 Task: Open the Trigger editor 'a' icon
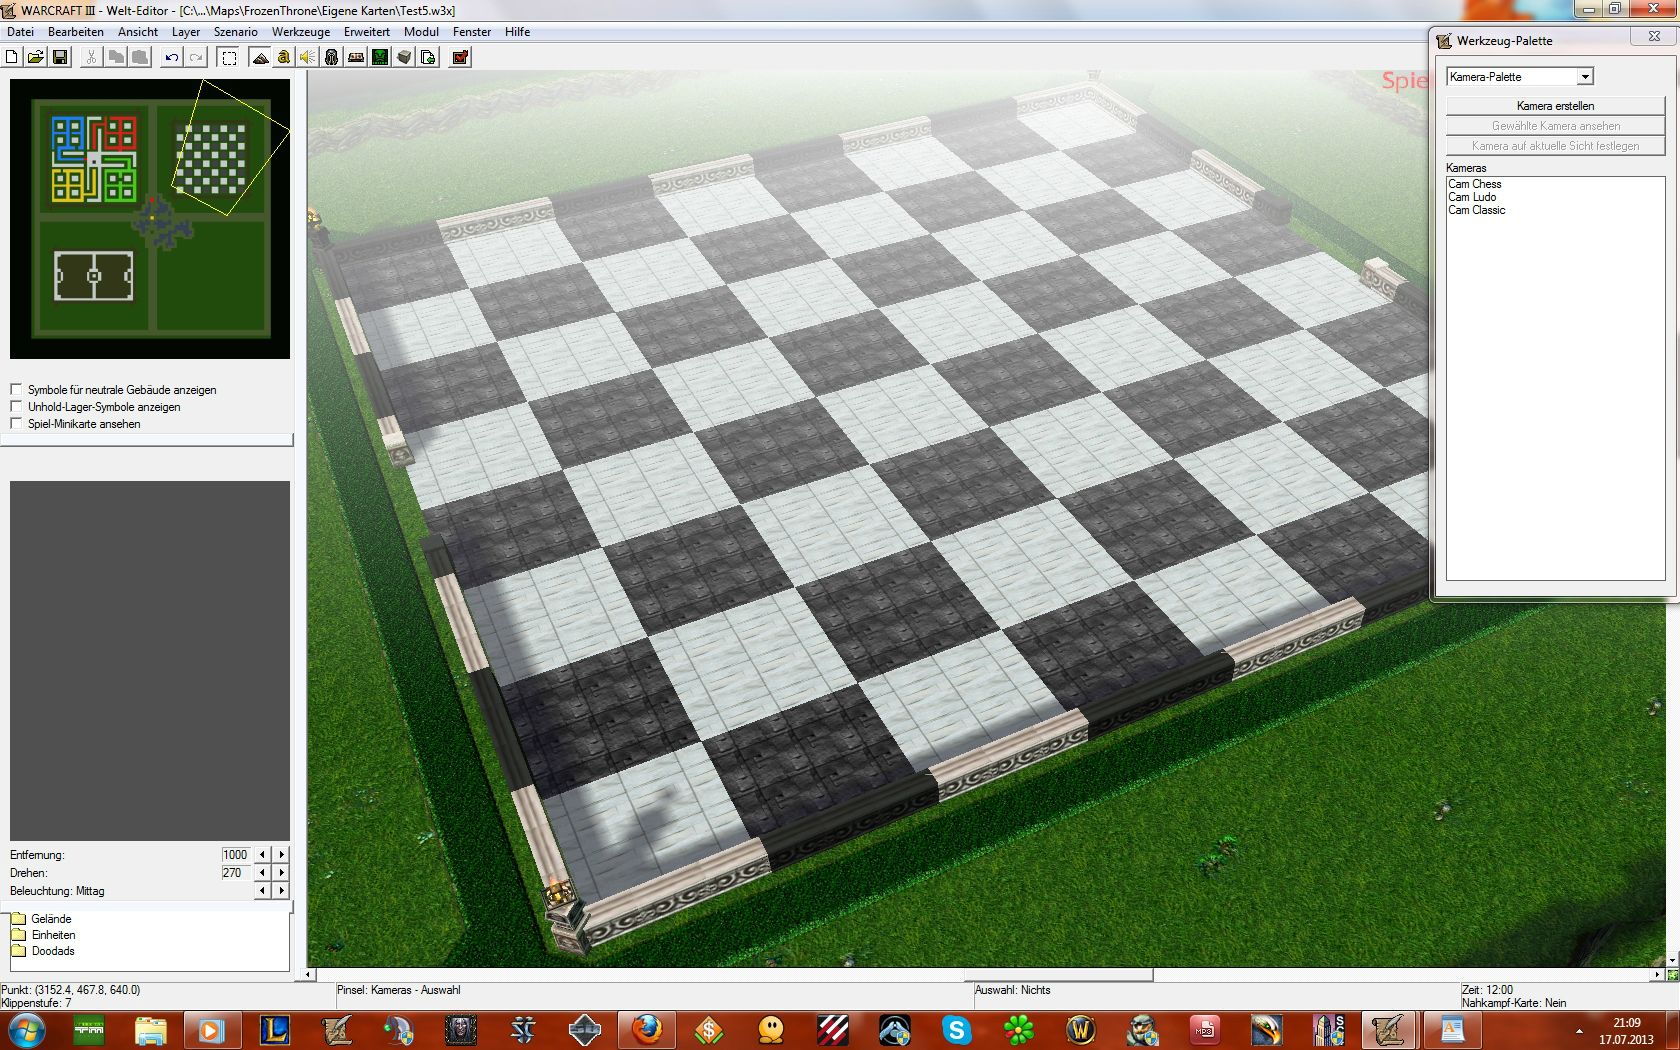click(x=284, y=58)
